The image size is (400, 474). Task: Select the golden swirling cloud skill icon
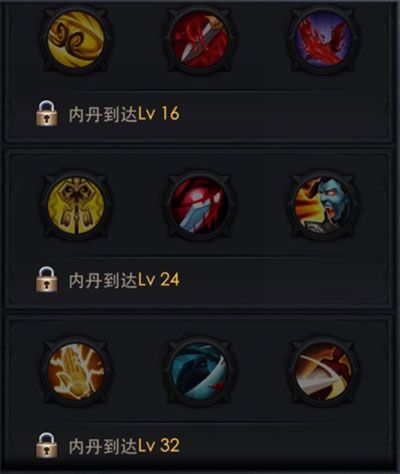76,39
